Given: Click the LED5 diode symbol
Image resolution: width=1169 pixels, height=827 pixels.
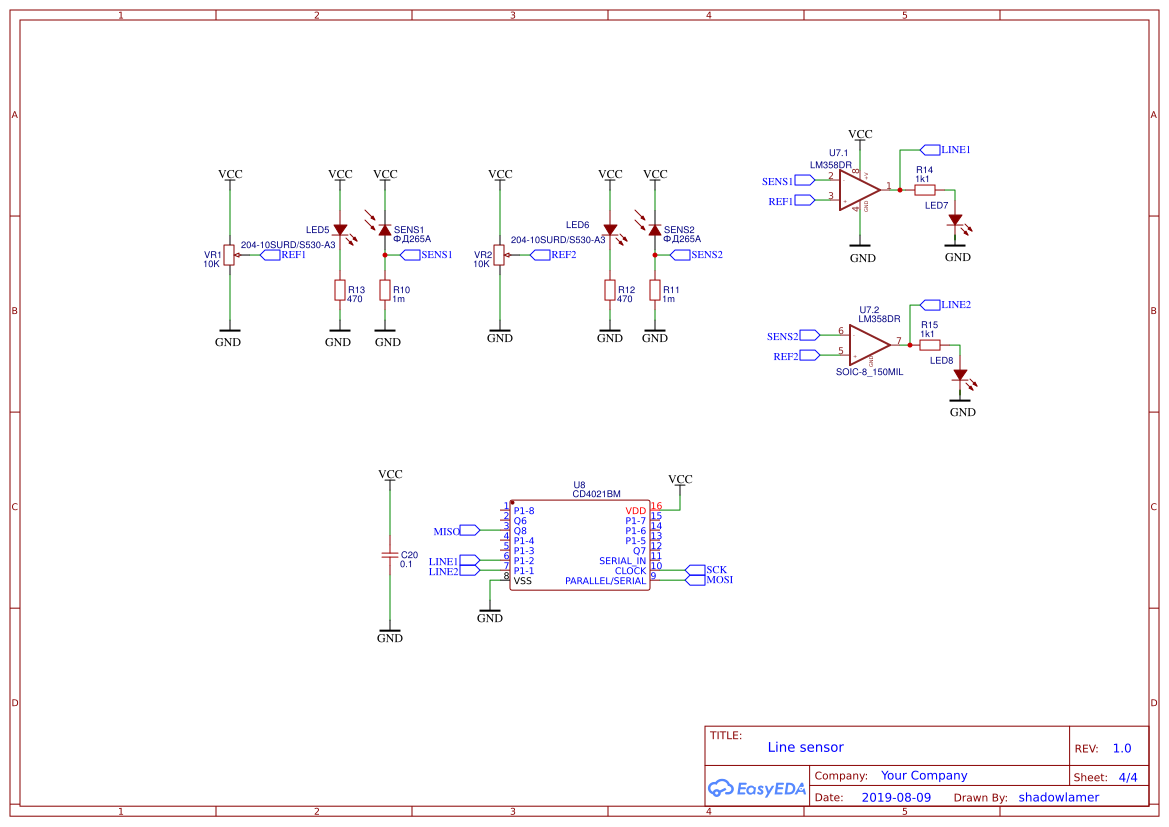Looking at the screenshot, I should point(338,231).
